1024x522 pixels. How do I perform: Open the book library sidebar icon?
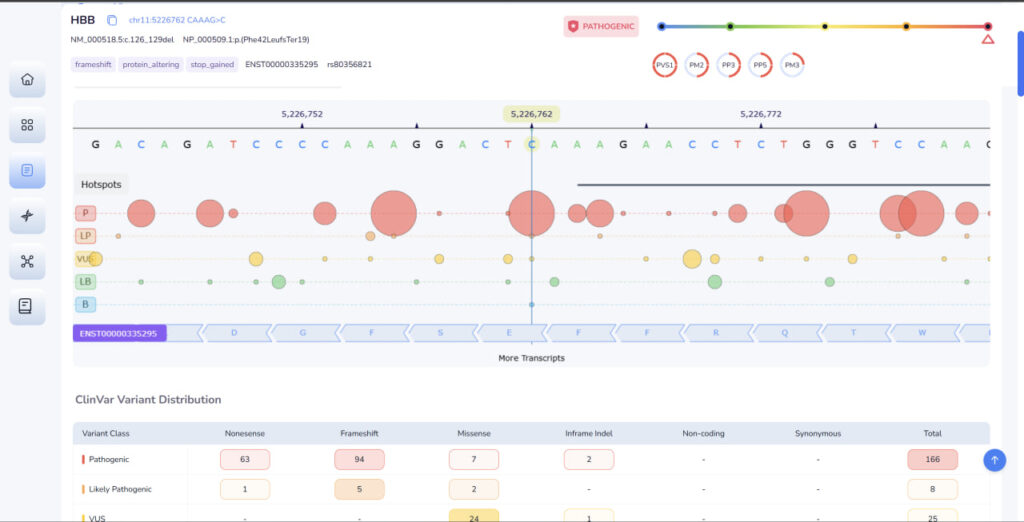tap(27, 306)
